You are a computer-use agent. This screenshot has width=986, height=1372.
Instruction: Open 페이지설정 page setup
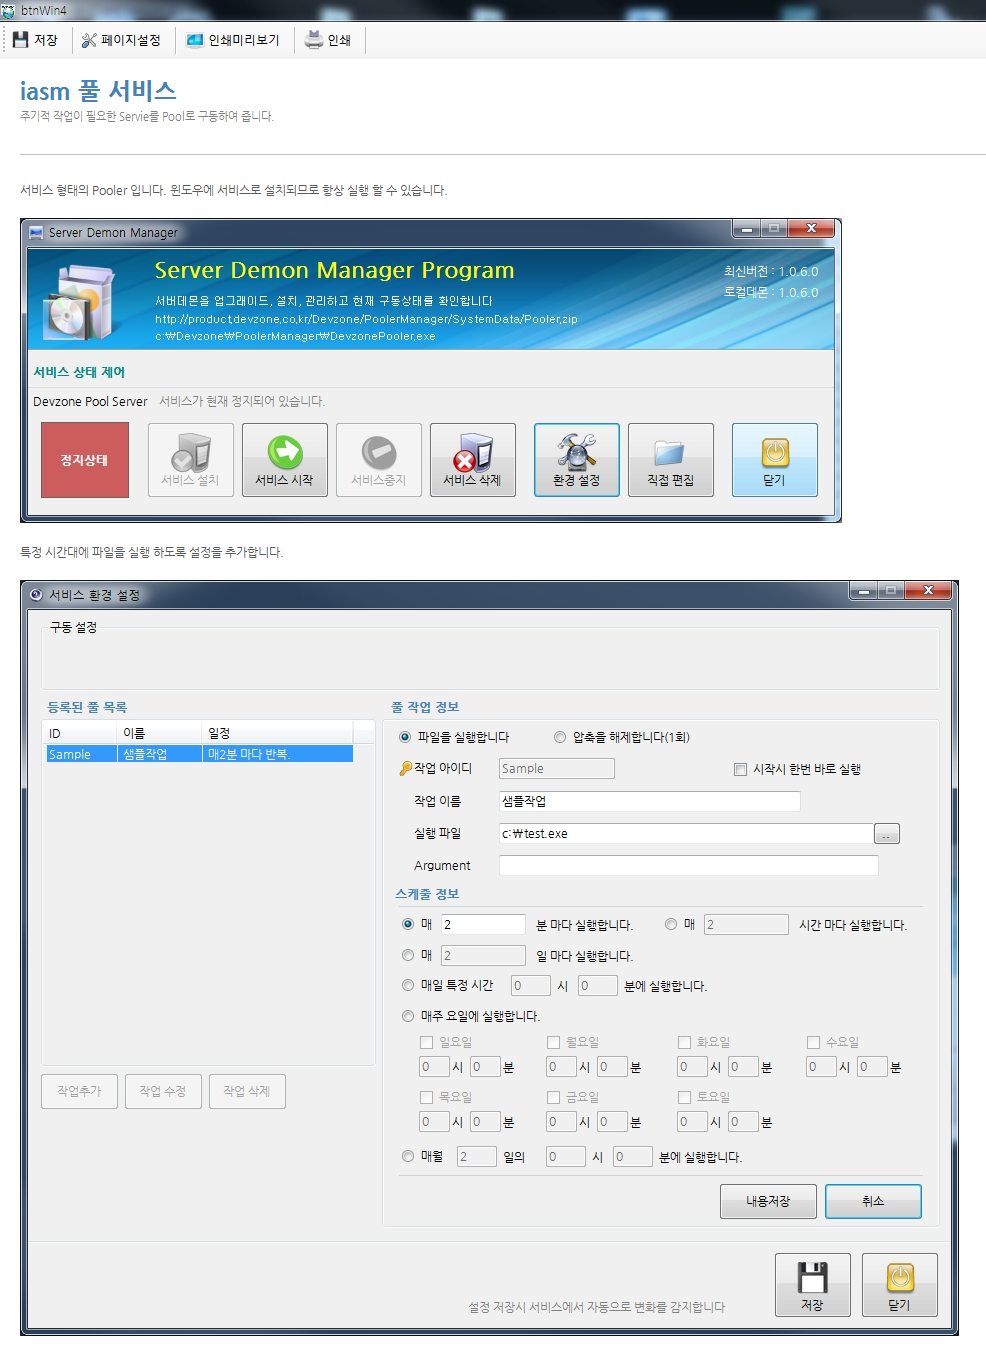pyautogui.click(x=121, y=40)
